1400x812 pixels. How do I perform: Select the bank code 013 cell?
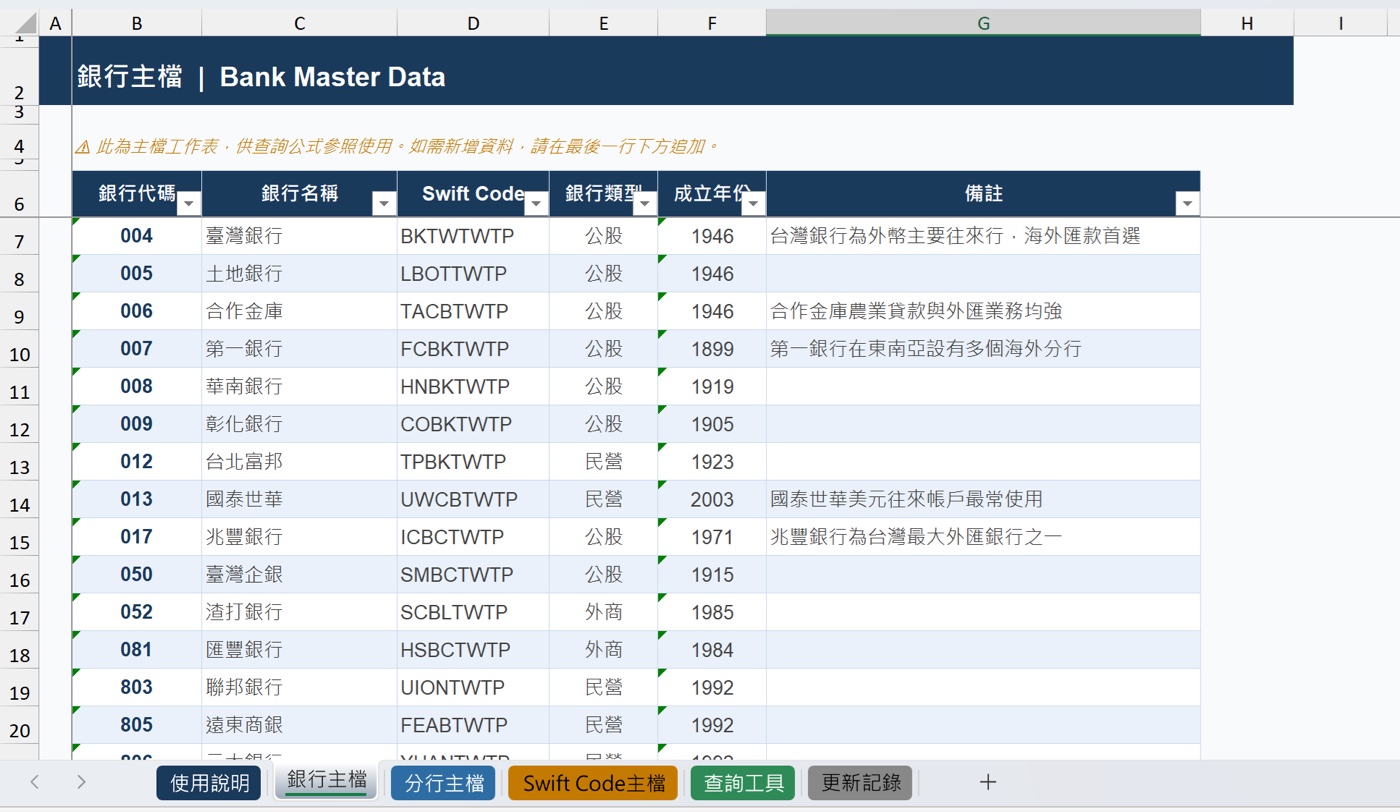(136, 499)
